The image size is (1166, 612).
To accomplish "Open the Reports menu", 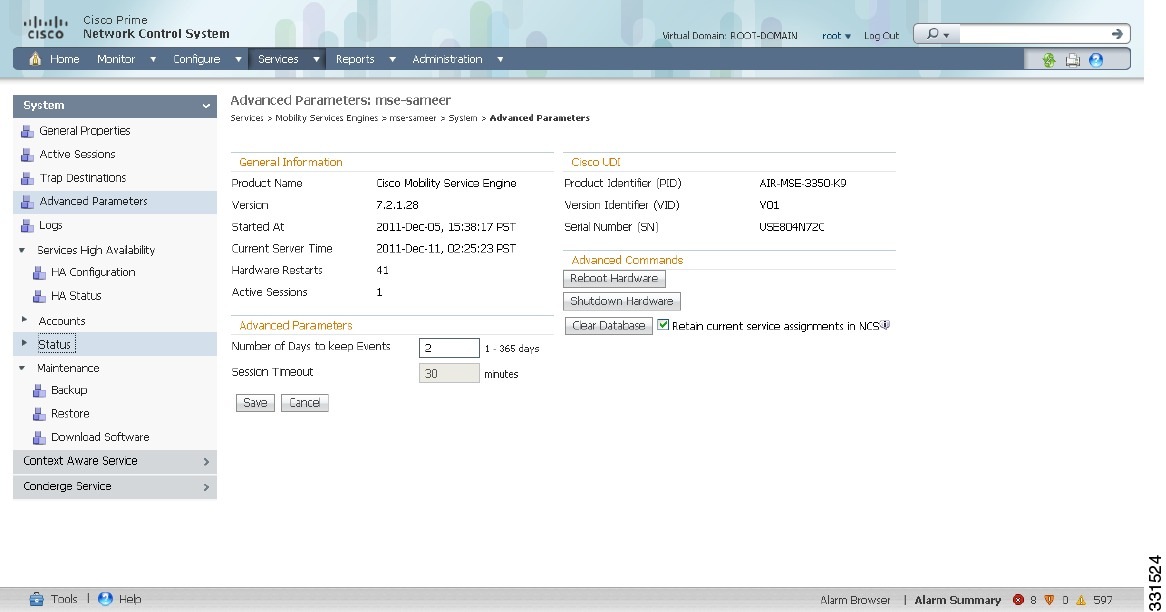I will [x=355, y=59].
